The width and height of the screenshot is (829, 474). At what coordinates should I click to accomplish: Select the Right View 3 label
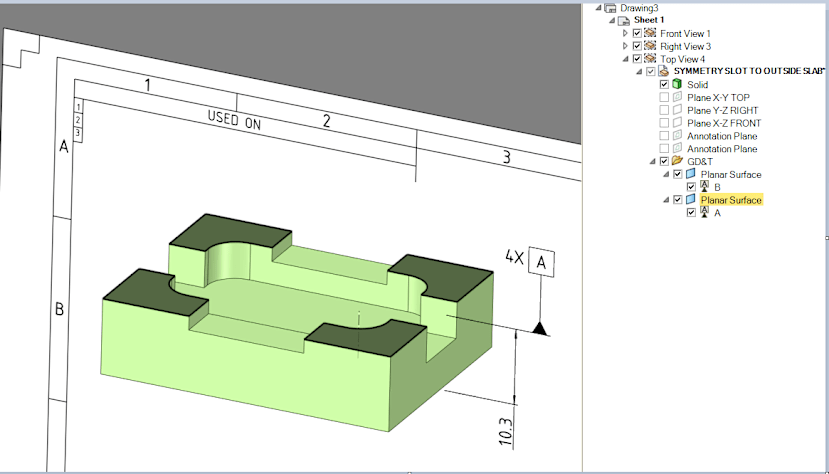coord(685,47)
